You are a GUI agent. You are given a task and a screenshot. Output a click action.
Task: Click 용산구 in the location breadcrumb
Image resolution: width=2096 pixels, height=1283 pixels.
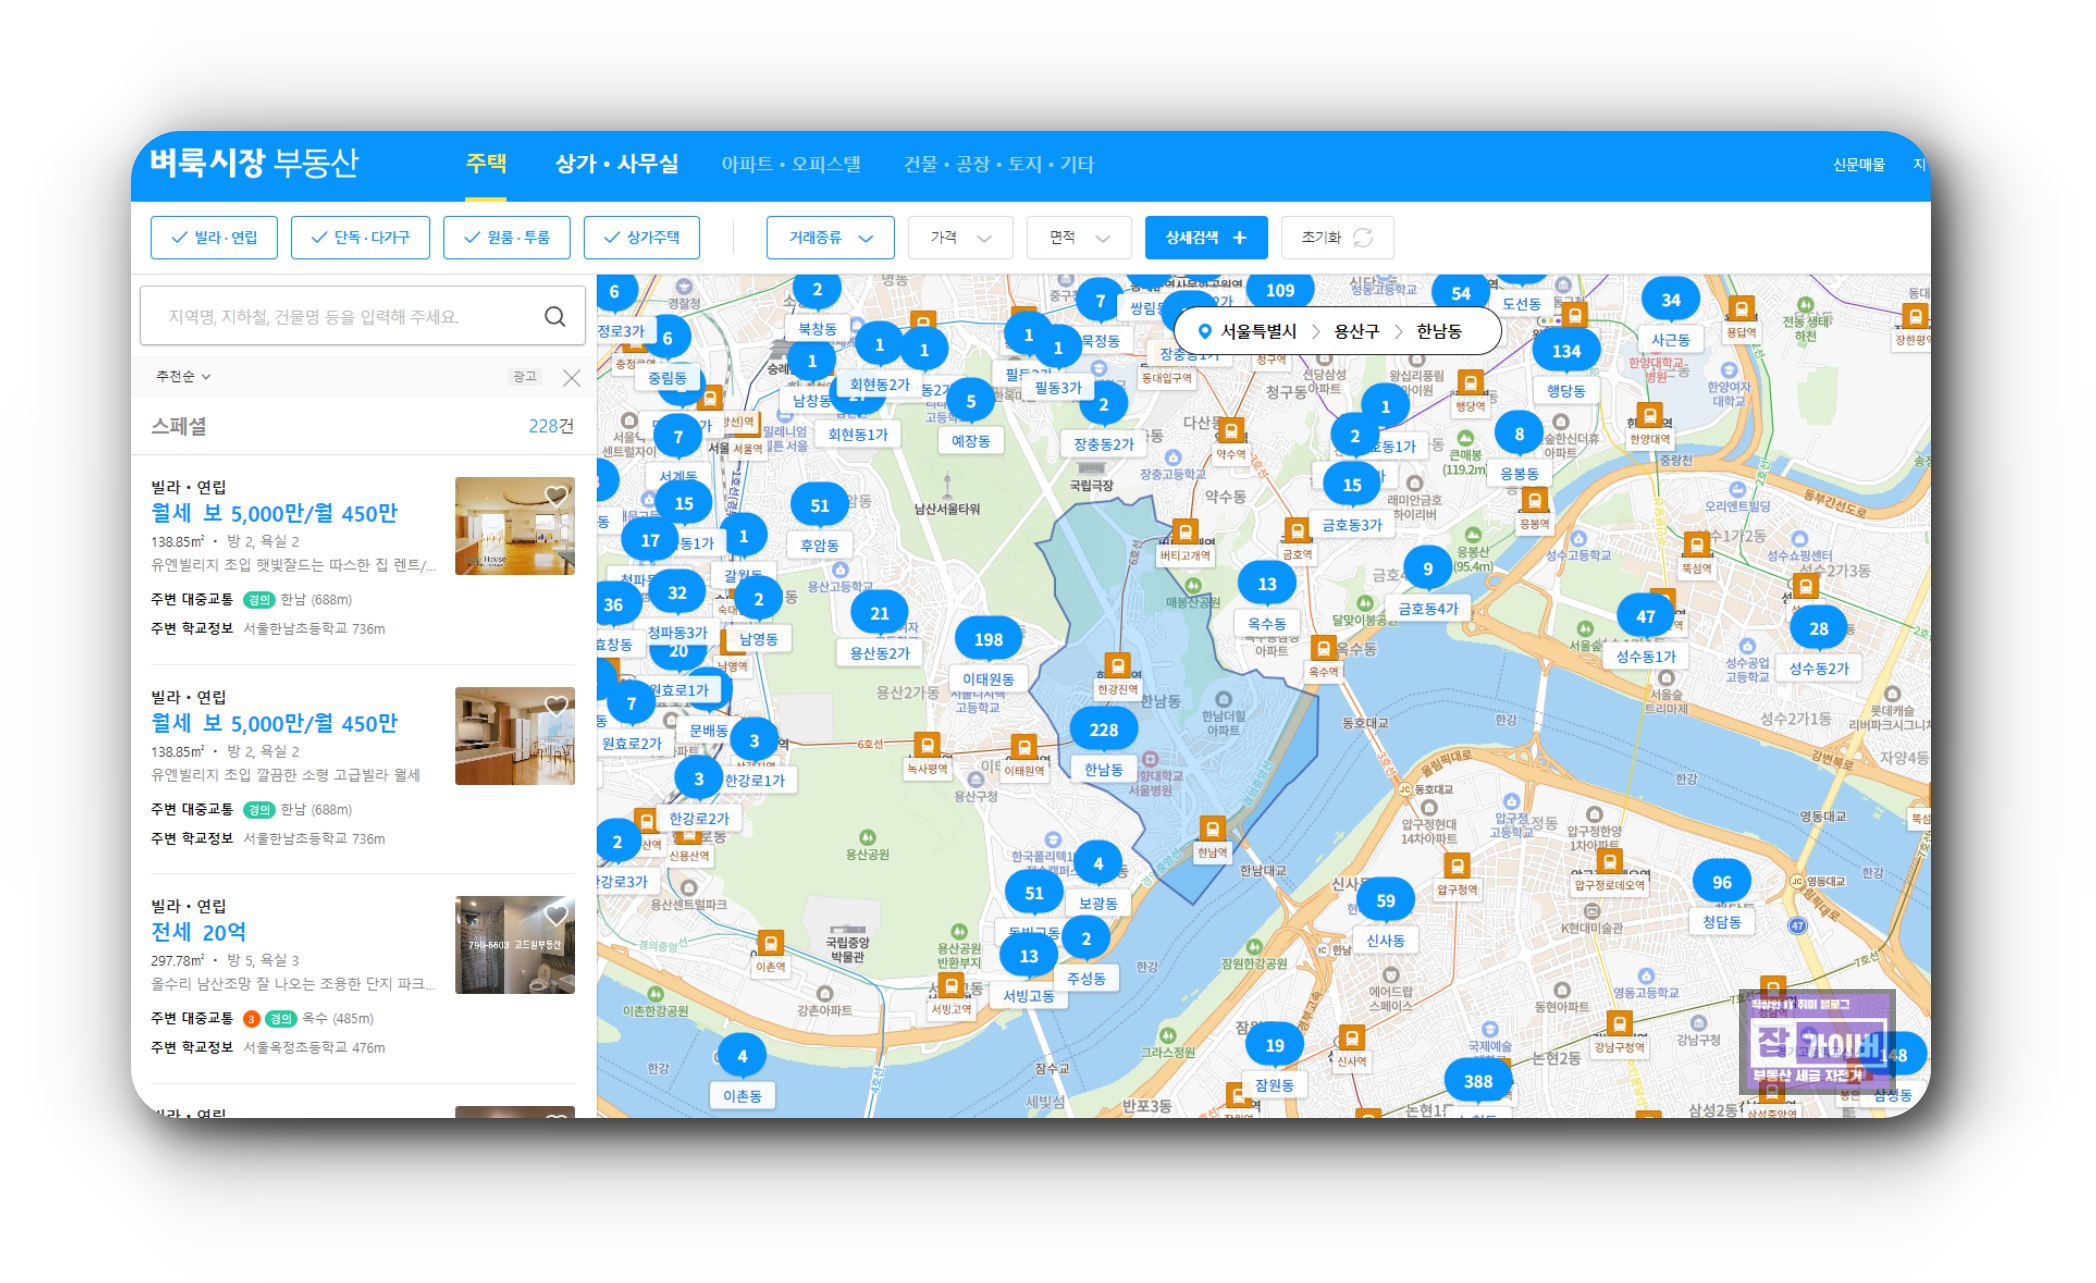(1356, 331)
